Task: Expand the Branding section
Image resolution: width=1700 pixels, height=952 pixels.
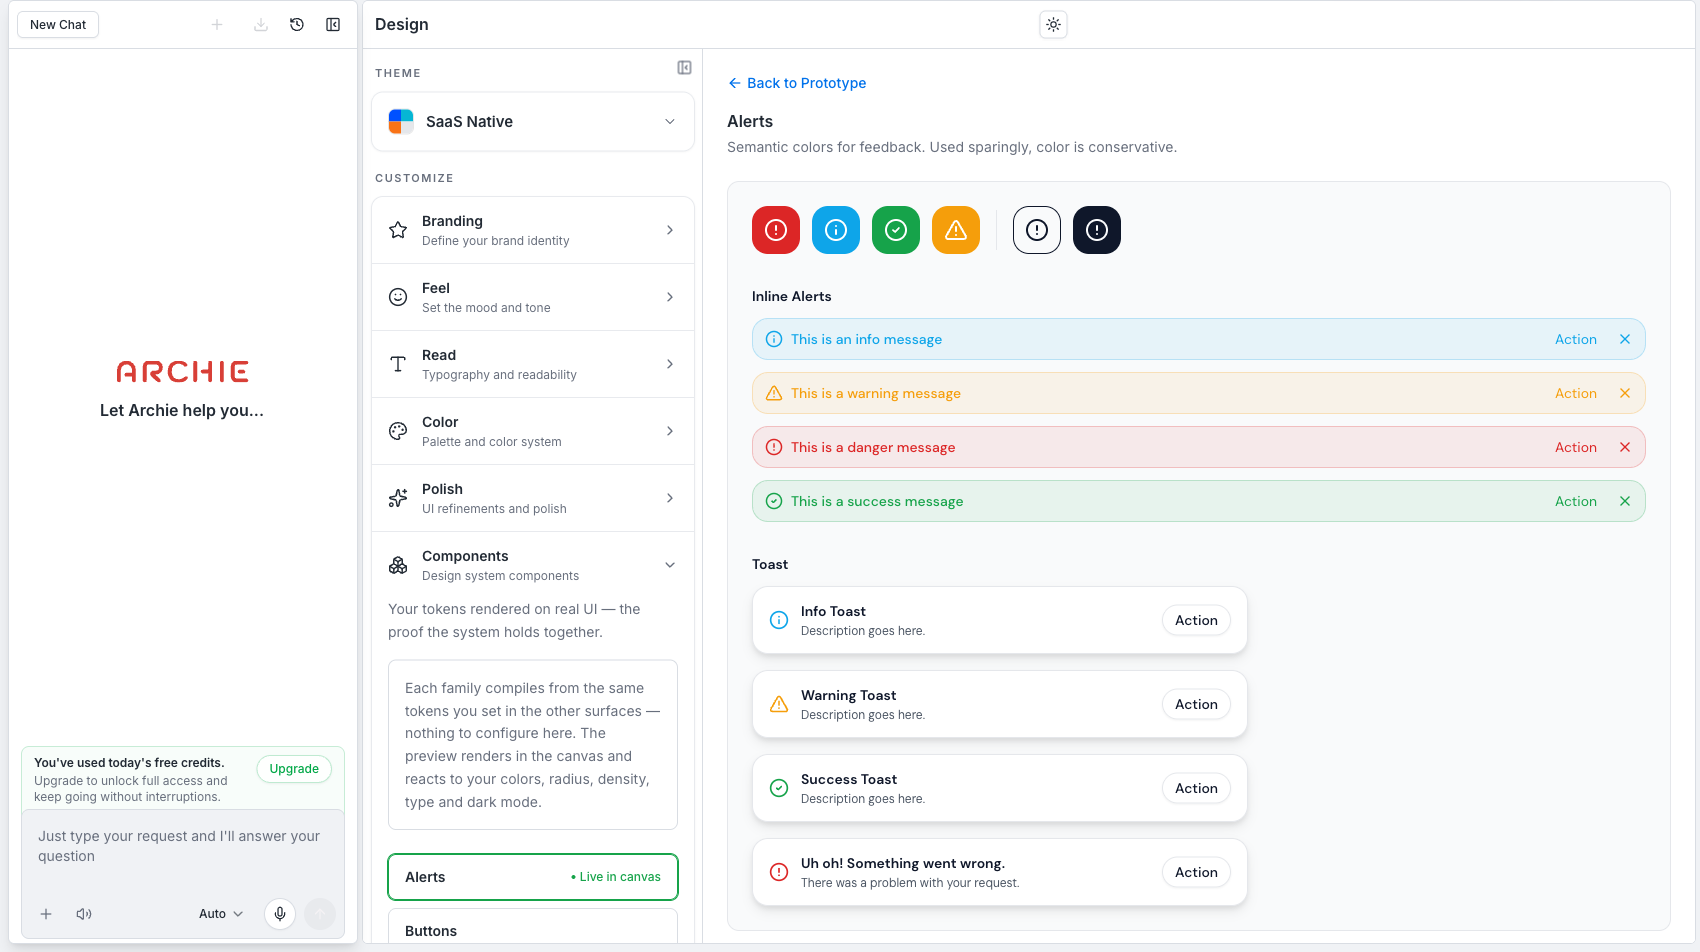Action: click(x=533, y=230)
